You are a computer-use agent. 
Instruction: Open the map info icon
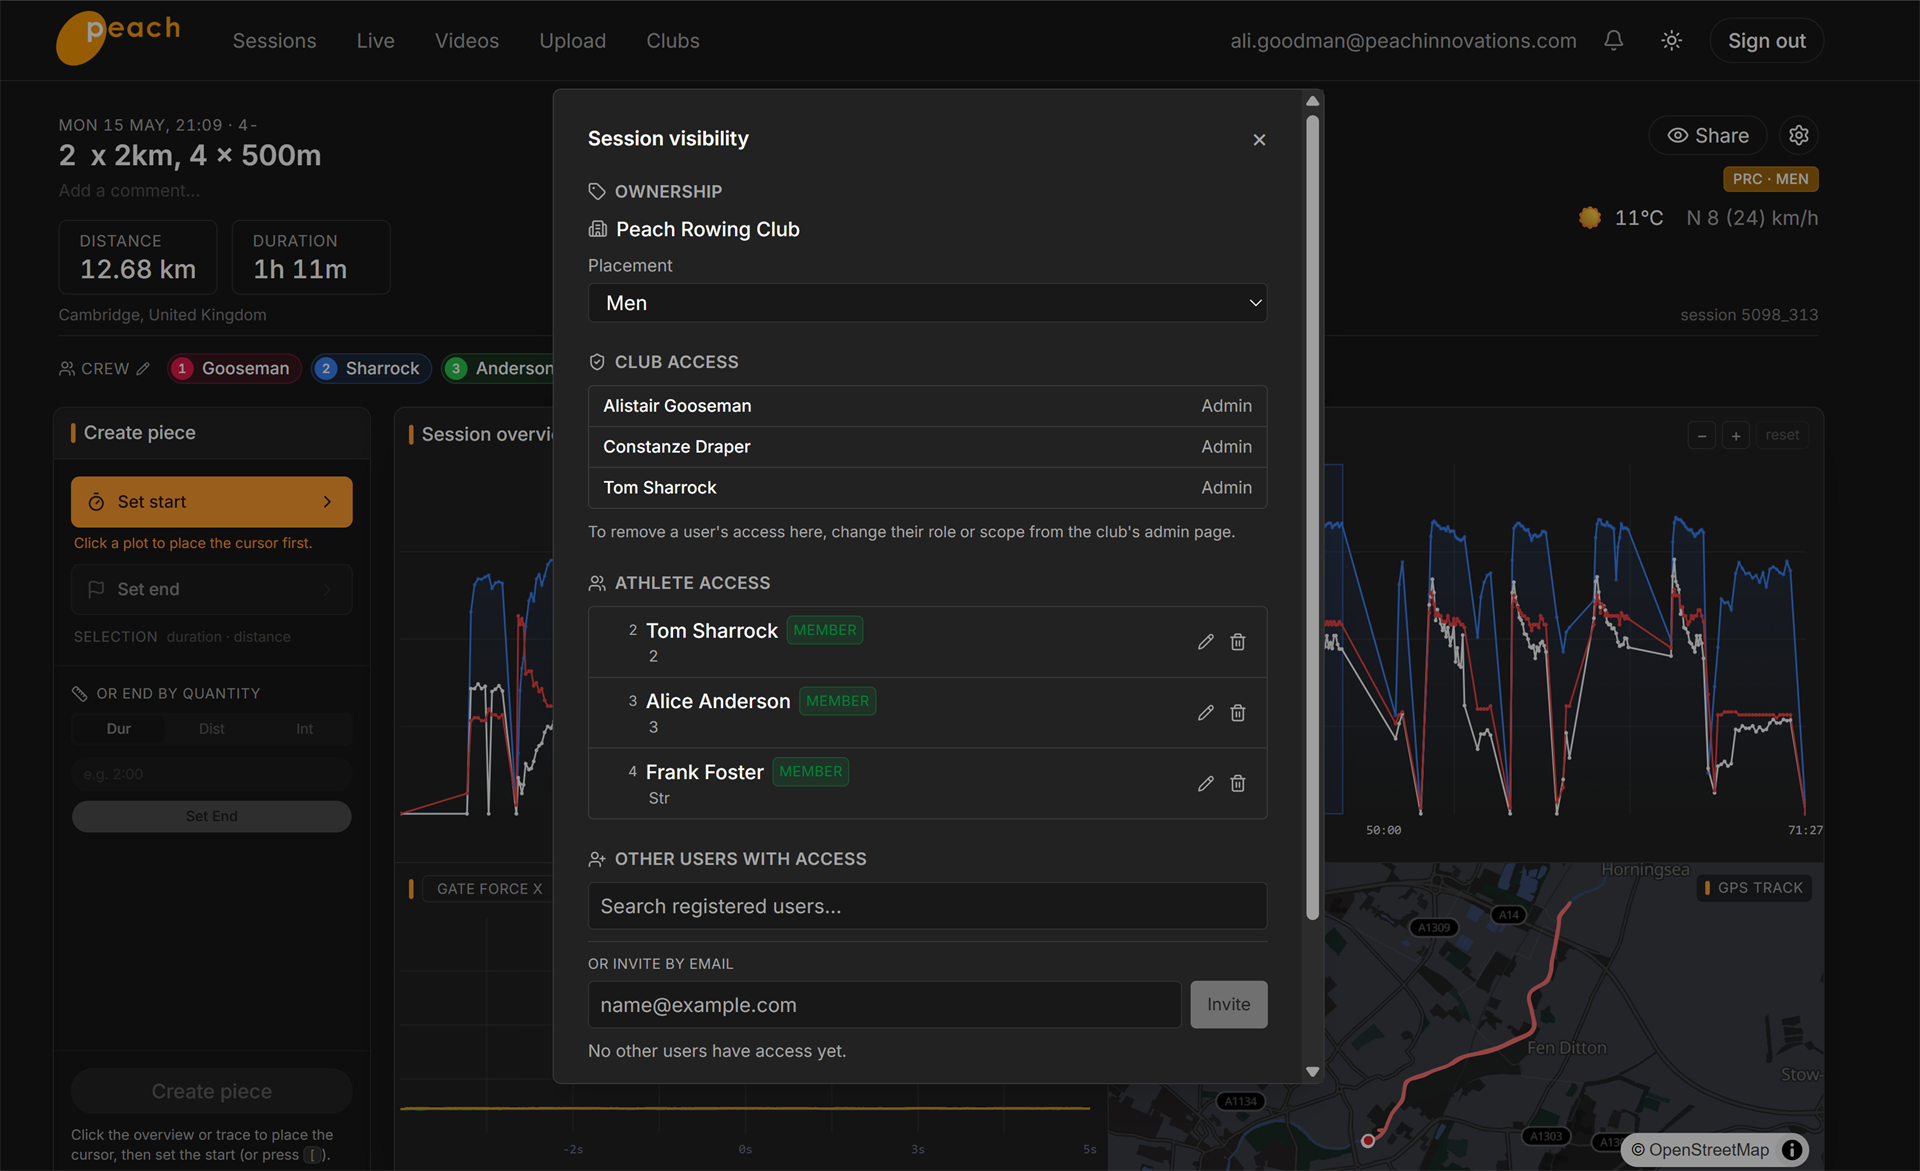[x=1792, y=1150]
